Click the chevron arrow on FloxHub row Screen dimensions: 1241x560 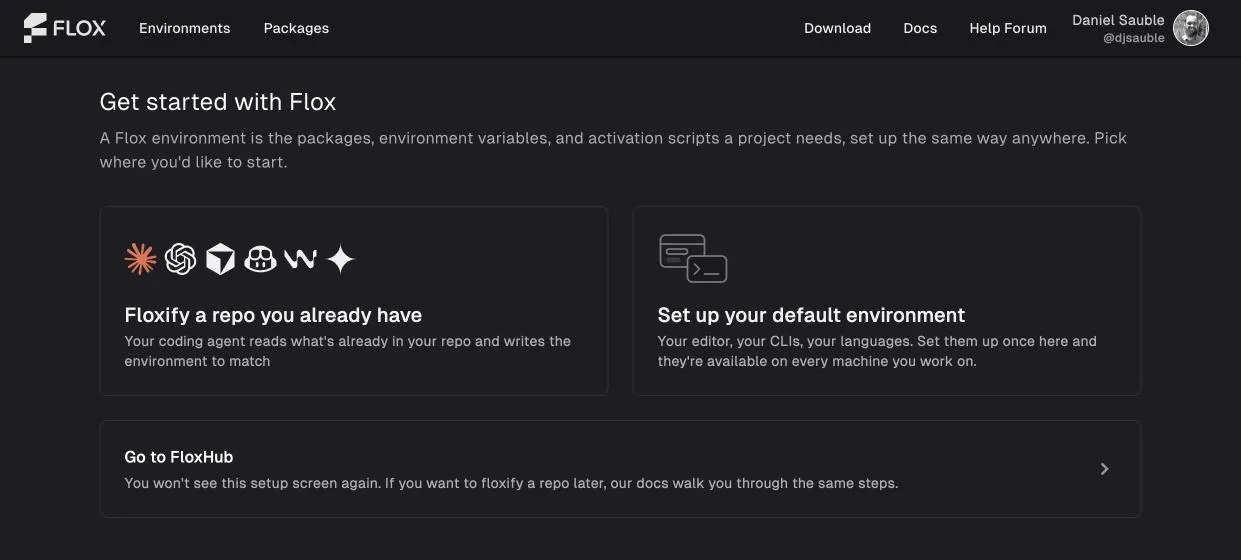pos(1104,469)
